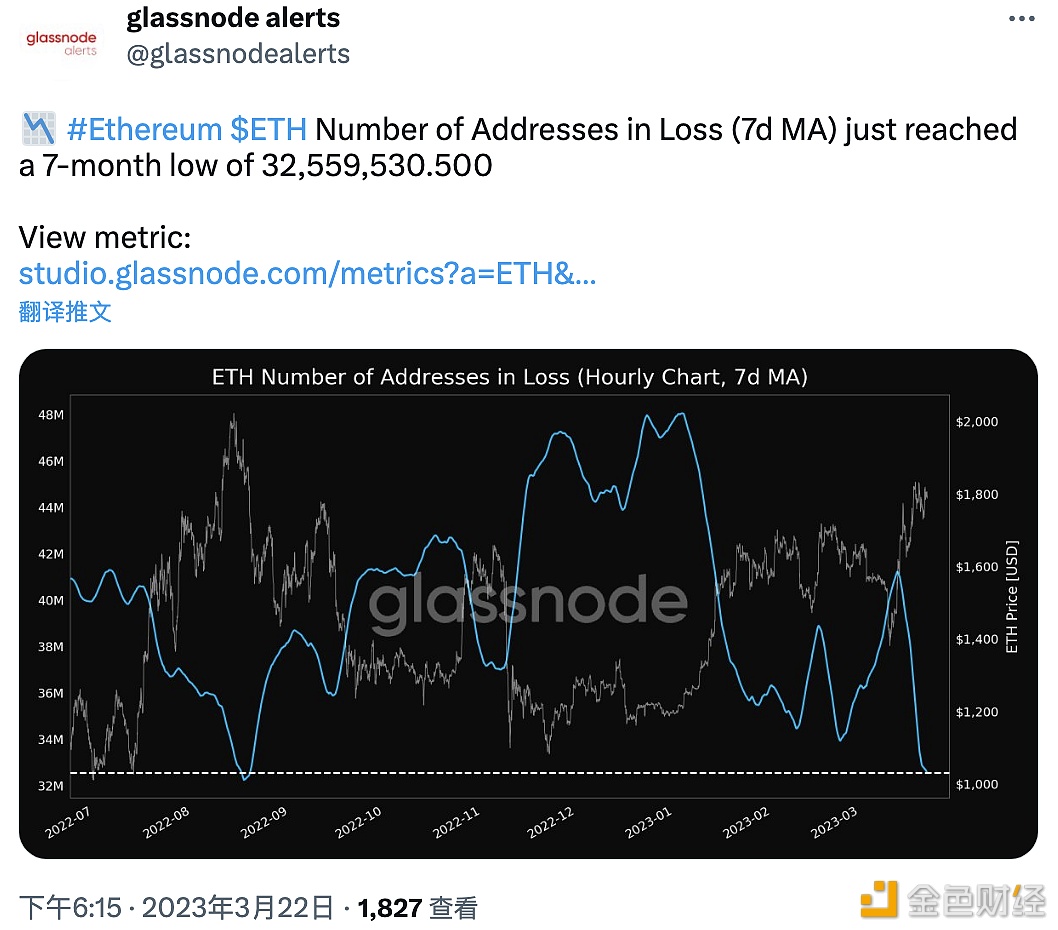
Task: Click the chart title text
Action: coord(510,377)
